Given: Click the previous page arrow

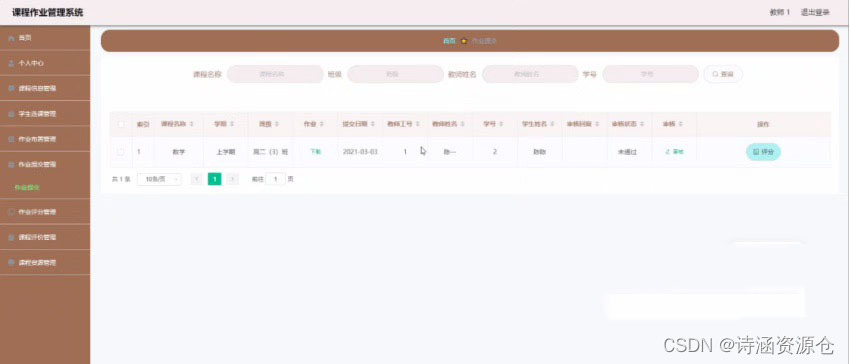Looking at the screenshot, I should [x=197, y=180].
